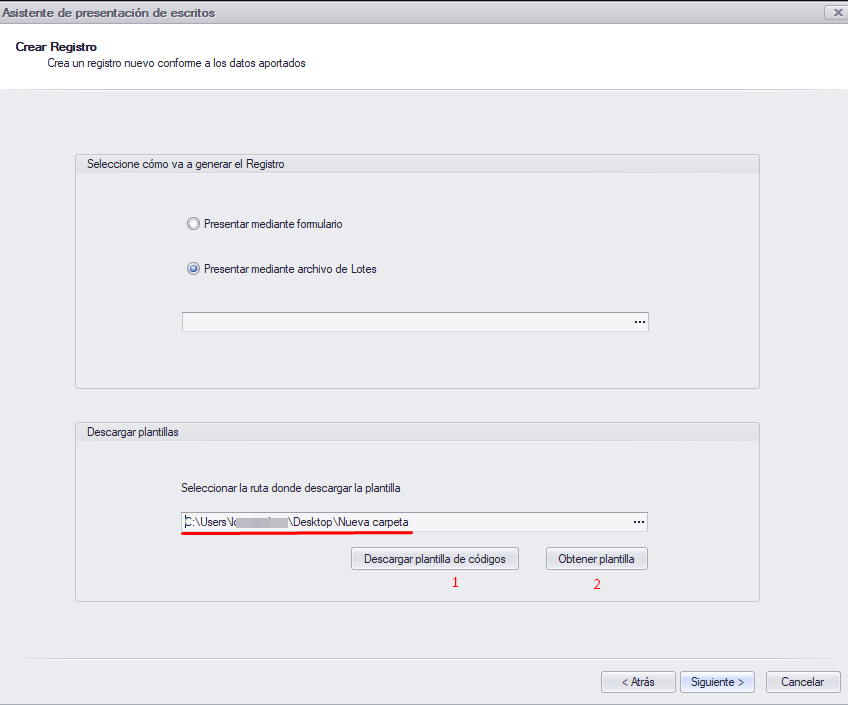Image resolution: width=848 pixels, height=705 pixels.
Task: Select the "Presentar mediante formulario" radio option
Action: click(193, 224)
